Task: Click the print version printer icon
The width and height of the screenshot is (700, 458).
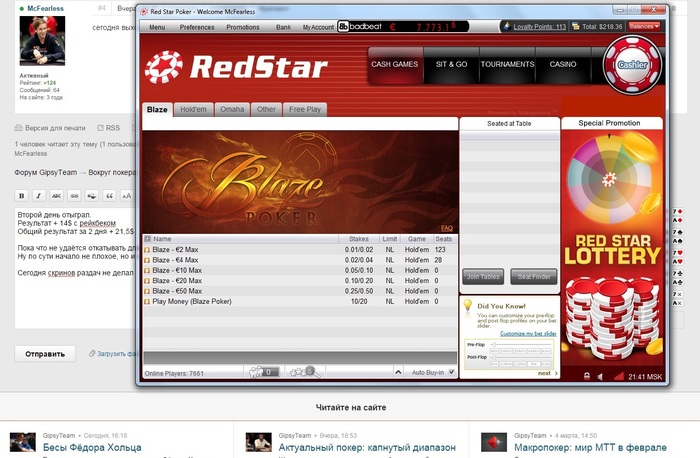Action: [18, 128]
